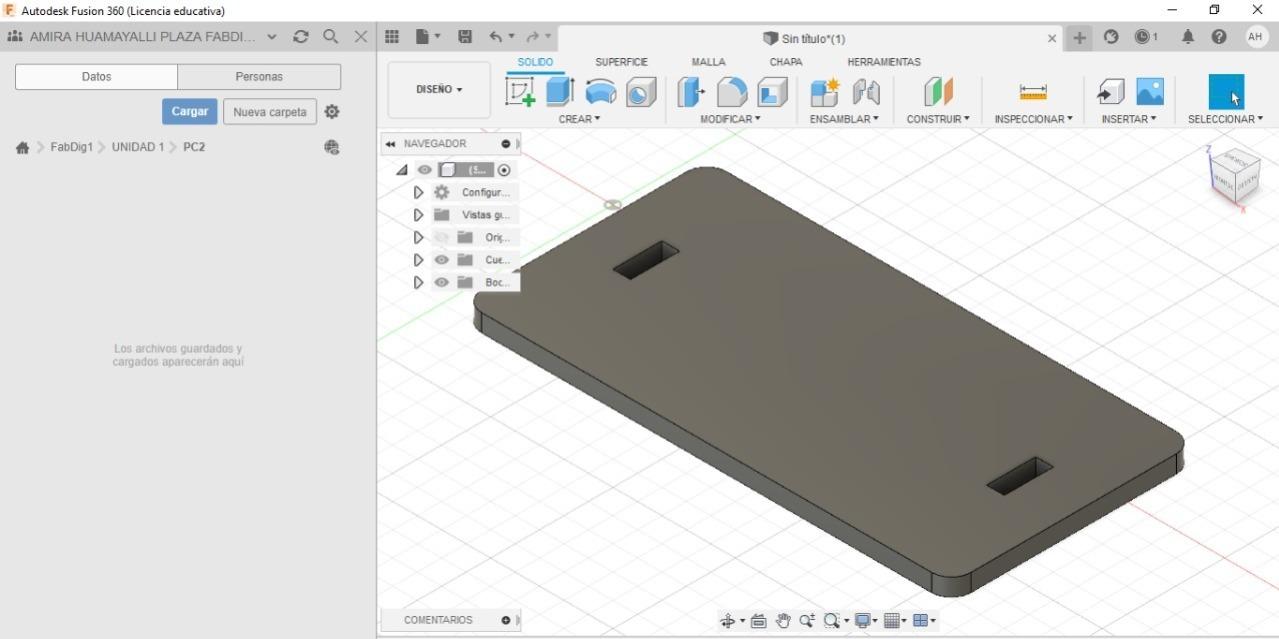Open the File menu dropdown

point(428,37)
